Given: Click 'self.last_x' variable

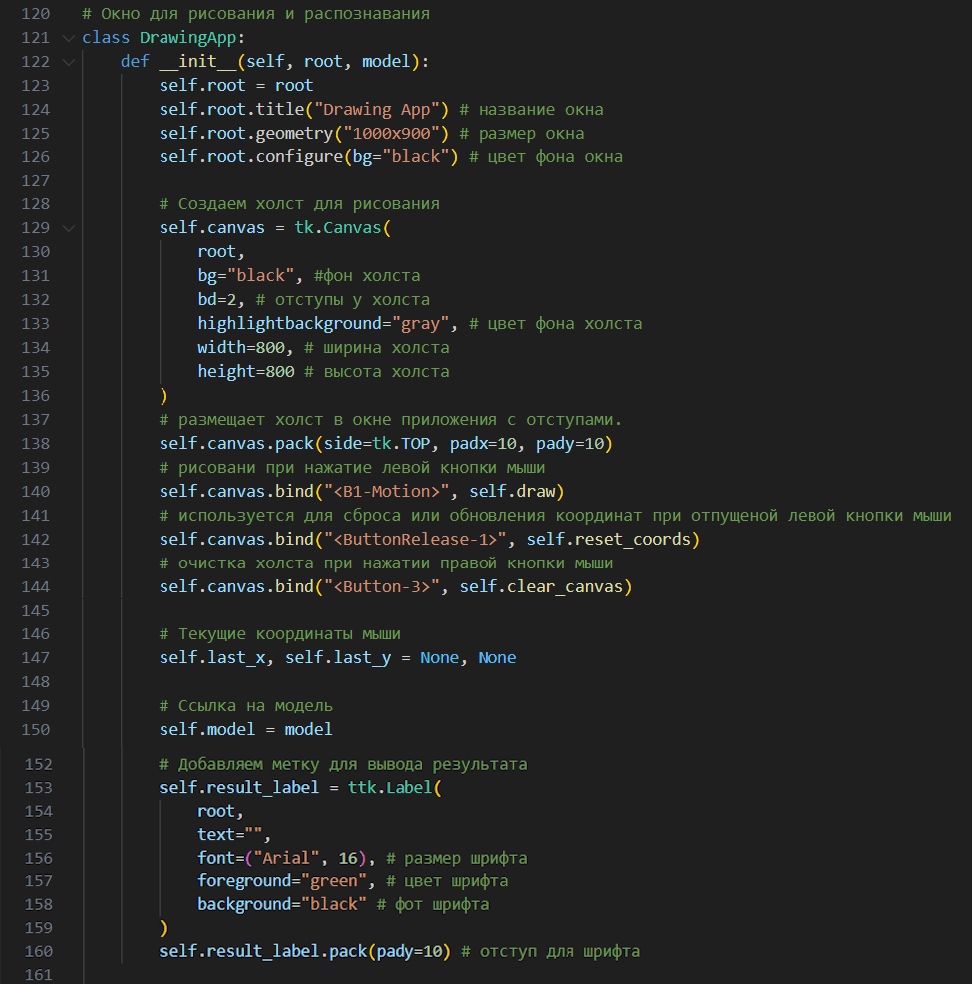Looking at the screenshot, I should (212, 658).
